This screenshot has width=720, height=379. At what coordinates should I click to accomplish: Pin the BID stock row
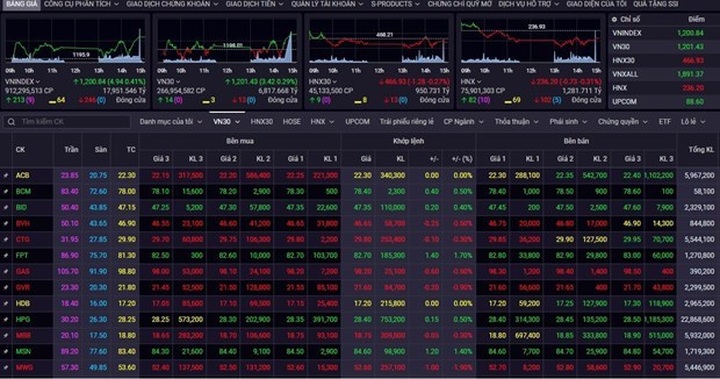[x=6, y=208]
